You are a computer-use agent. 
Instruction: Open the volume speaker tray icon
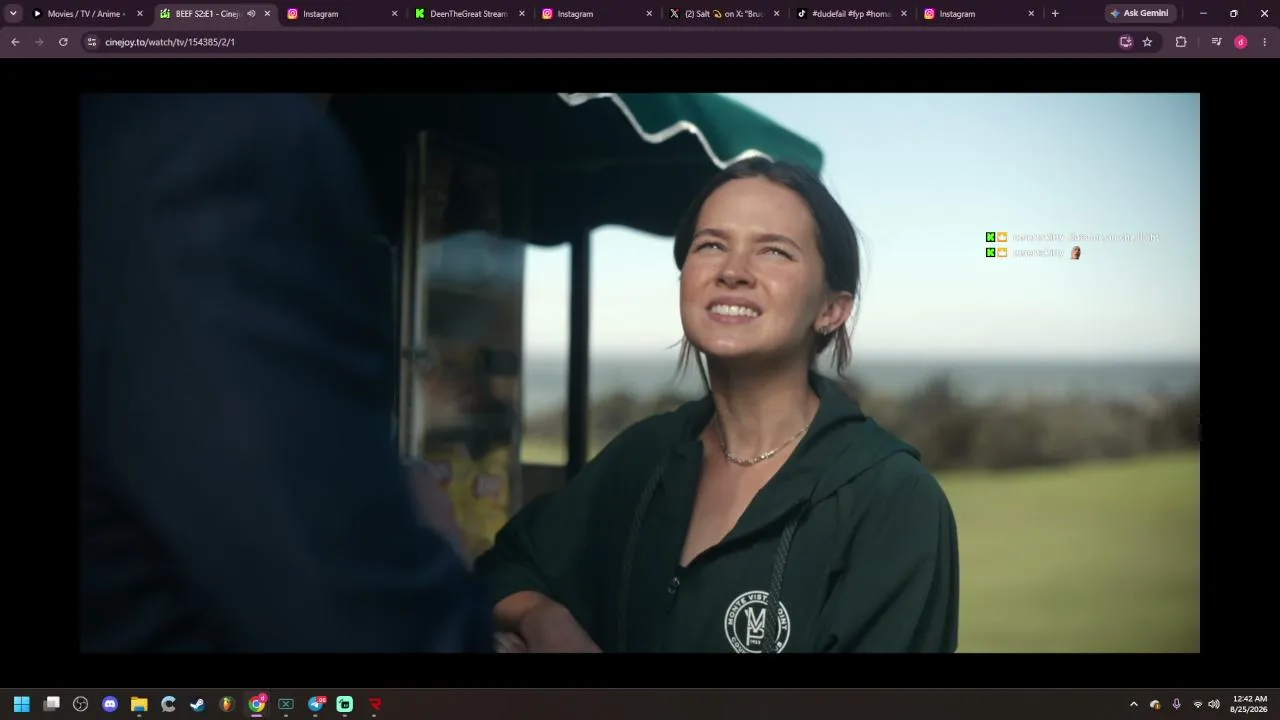pyautogui.click(x=1214, y=704)
